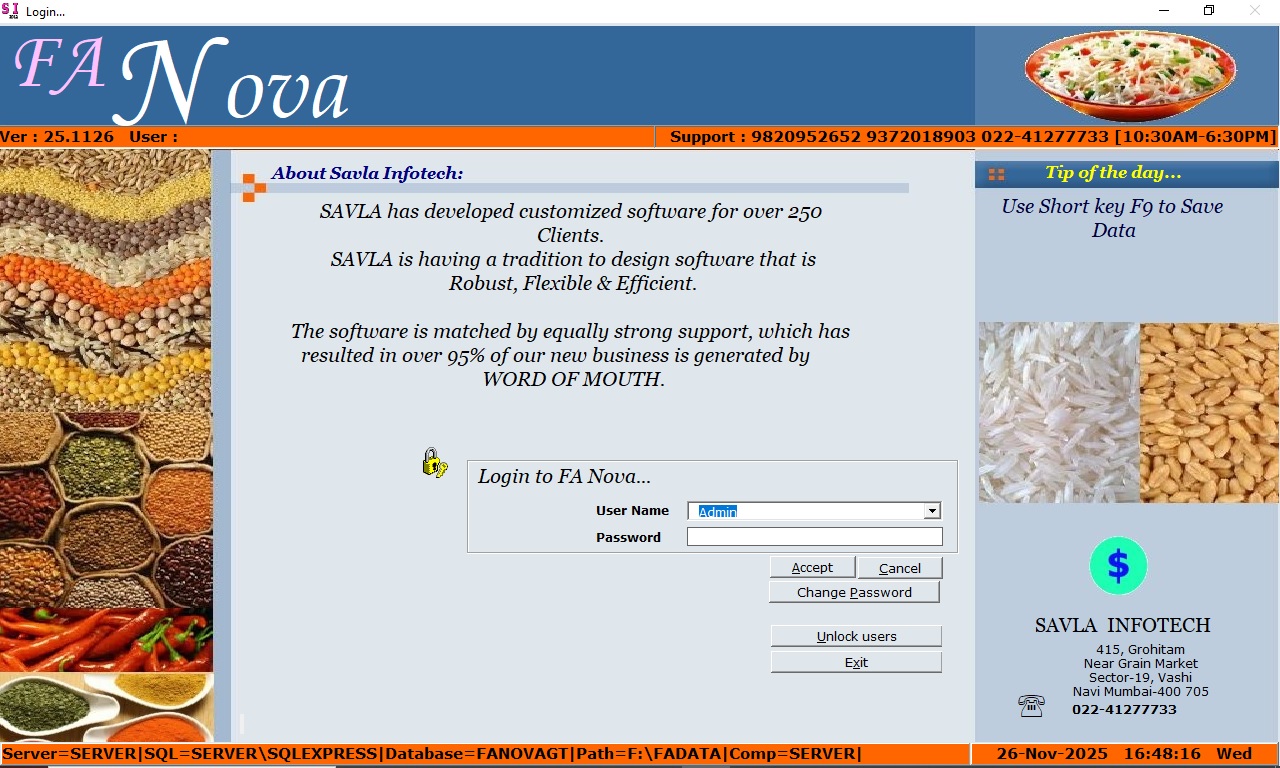Click the grid icon next to Tip of the day
This screenshot has width=1280, height=768.
click(996, 174)
